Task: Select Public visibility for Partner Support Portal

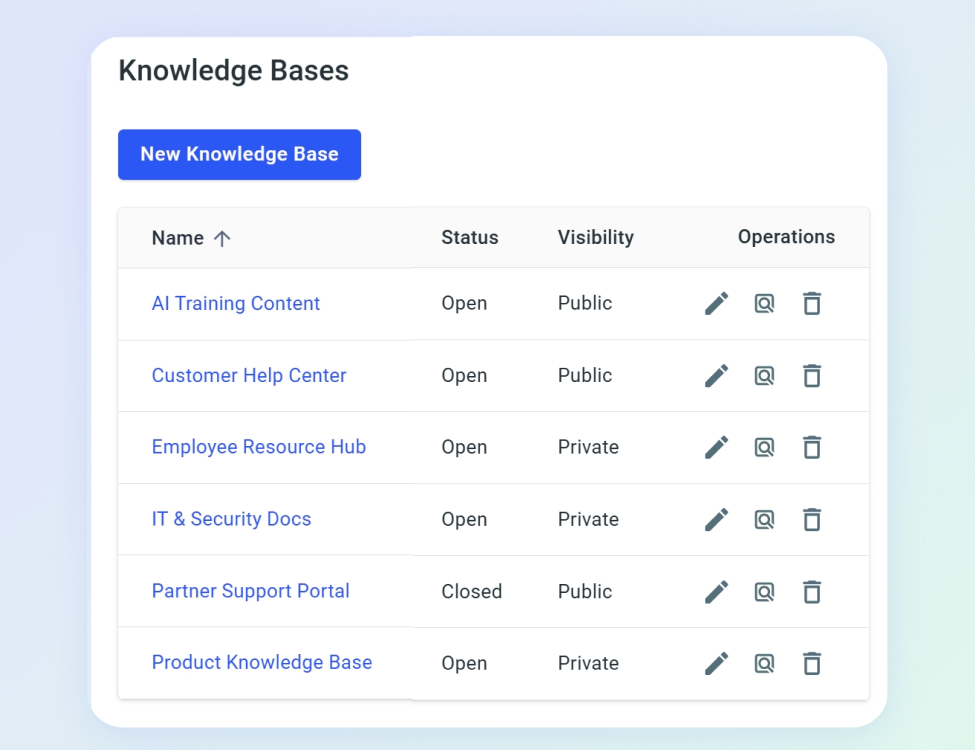Action: 585,591
